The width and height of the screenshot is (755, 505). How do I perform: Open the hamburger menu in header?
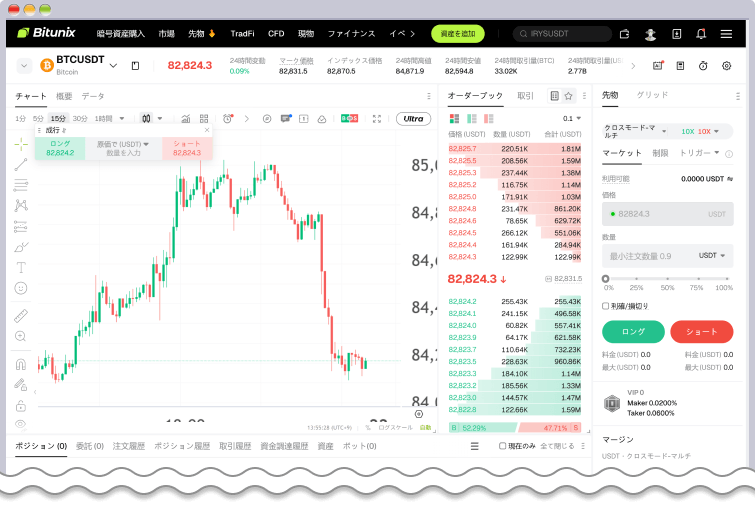(726, 34)
